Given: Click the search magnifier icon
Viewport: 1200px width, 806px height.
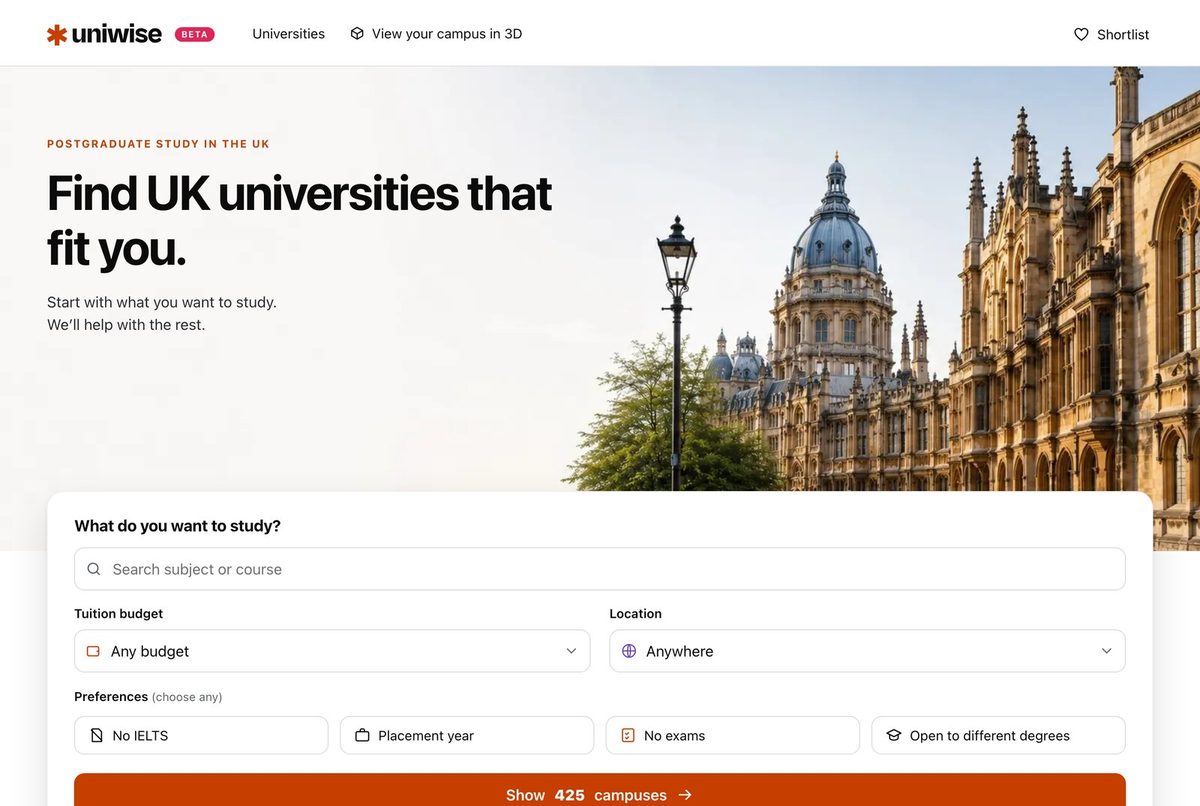Looking at the screenshot, I should (94, 569).
